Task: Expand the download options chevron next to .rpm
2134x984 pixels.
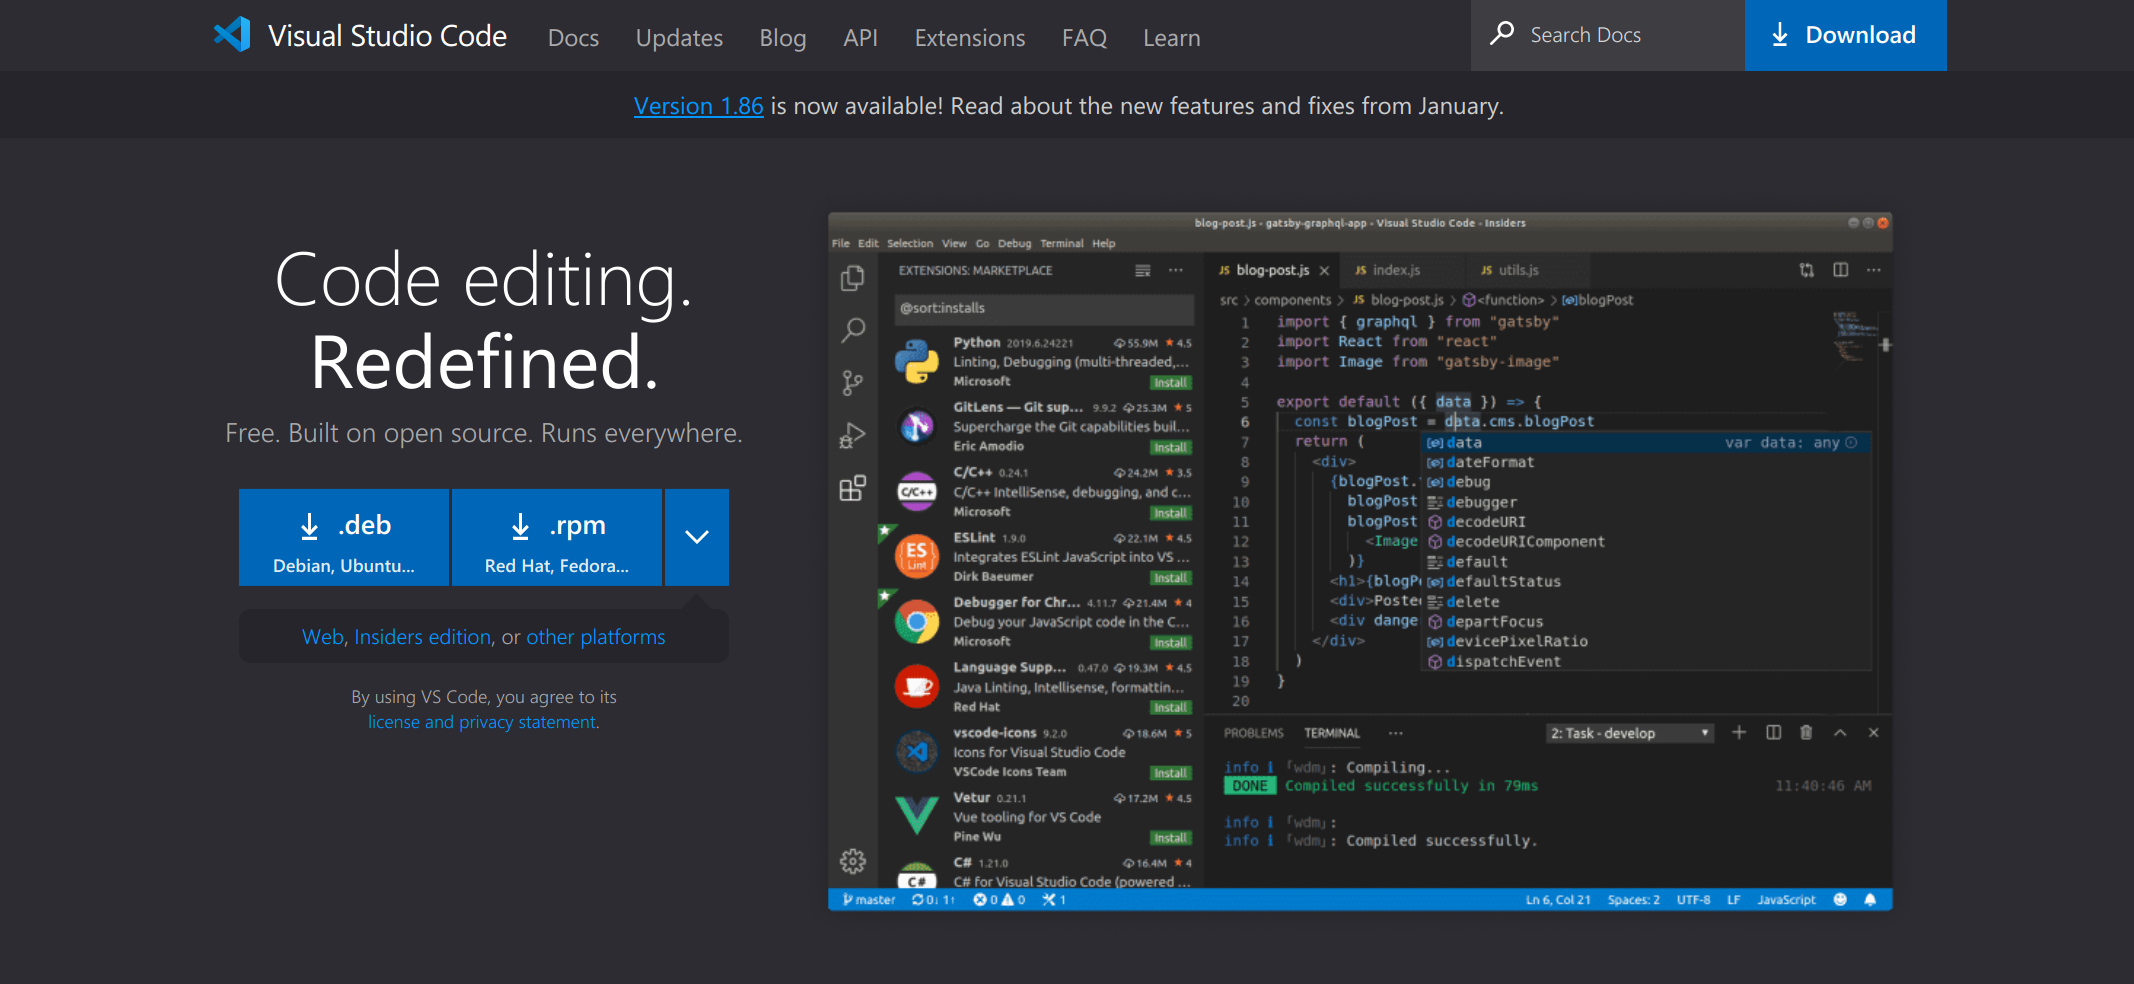Action: point(697,537)
